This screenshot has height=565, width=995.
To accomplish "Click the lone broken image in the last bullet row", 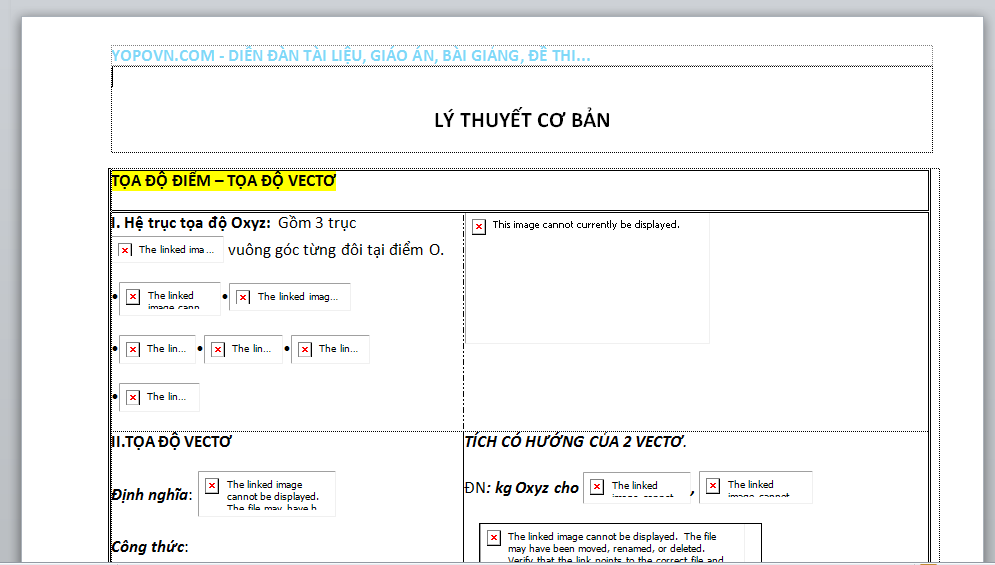I will tap(159, 397).
